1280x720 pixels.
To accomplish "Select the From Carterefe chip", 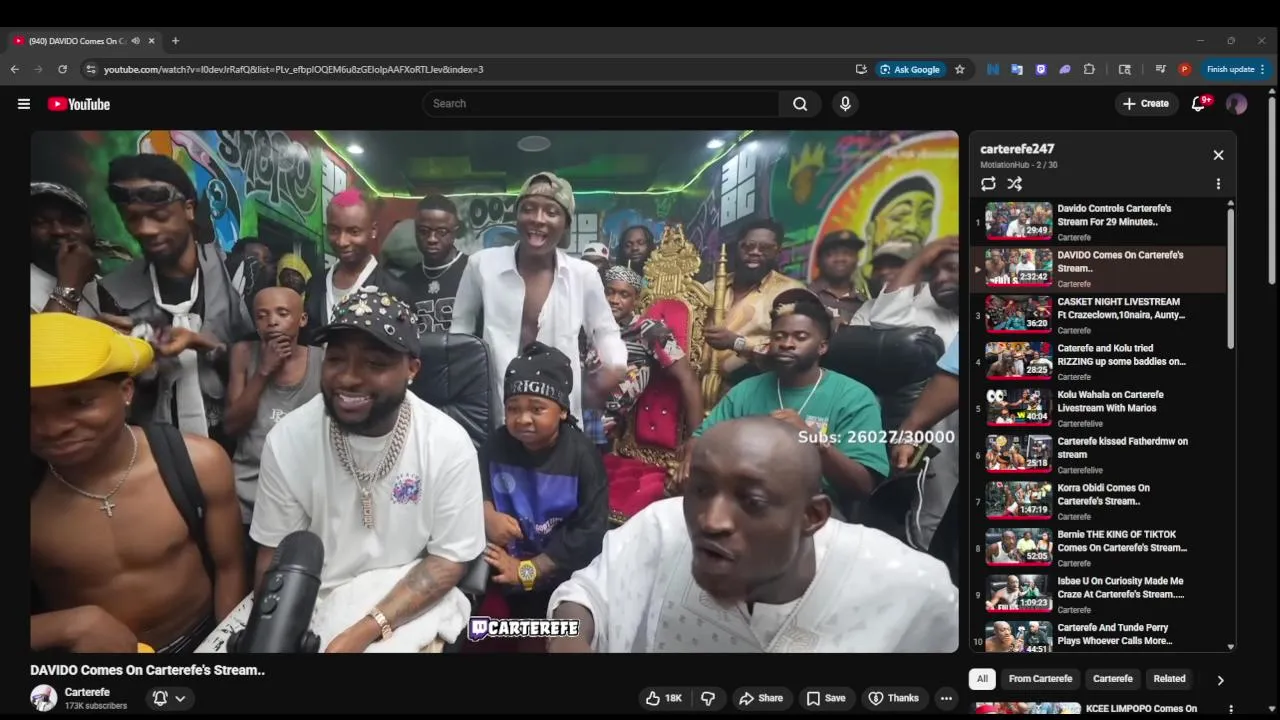I will click(1040, 679).
